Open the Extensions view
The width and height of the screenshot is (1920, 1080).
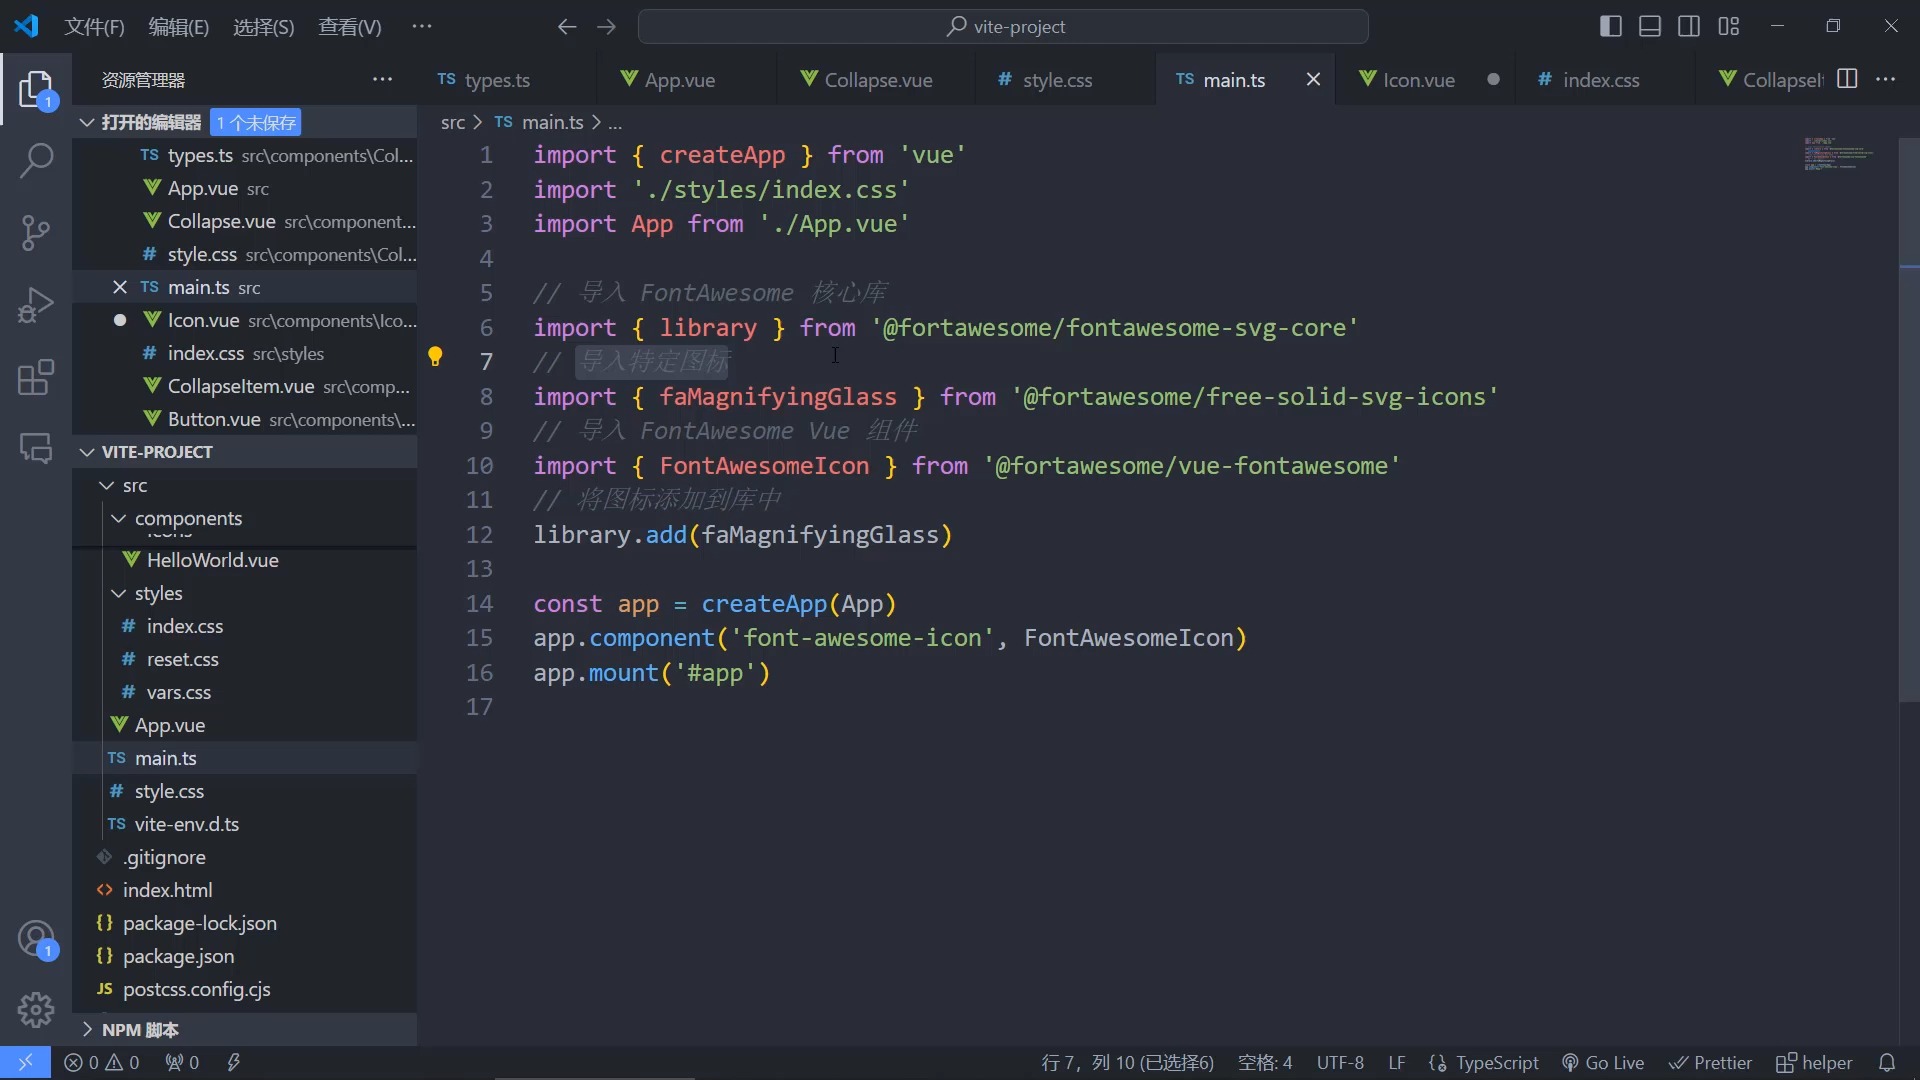point(36,377)
